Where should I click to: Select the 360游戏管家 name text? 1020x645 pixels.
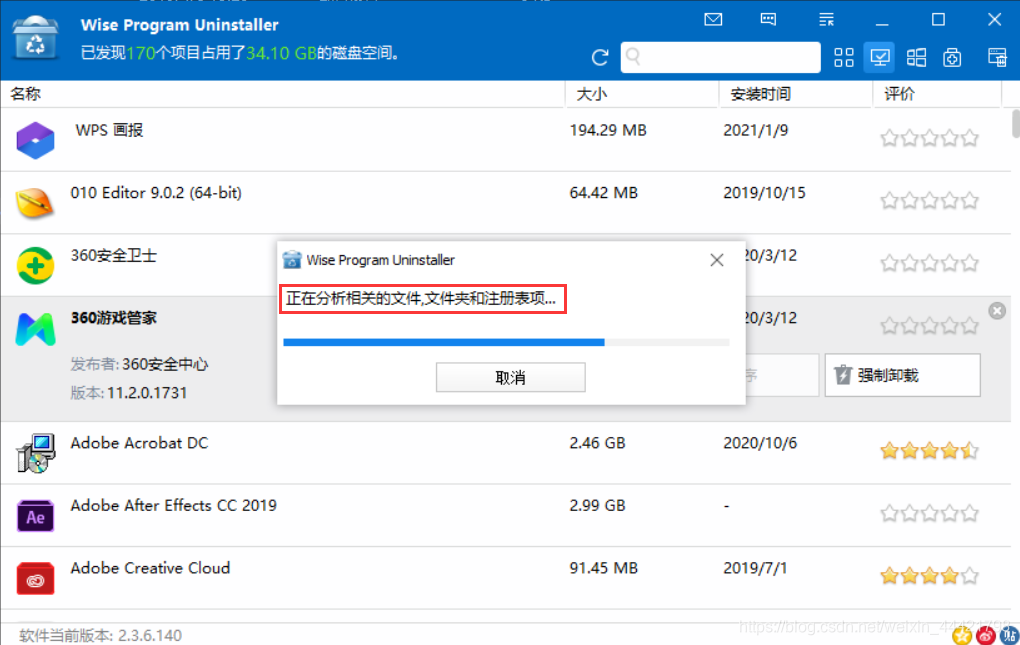coord(114,318)
